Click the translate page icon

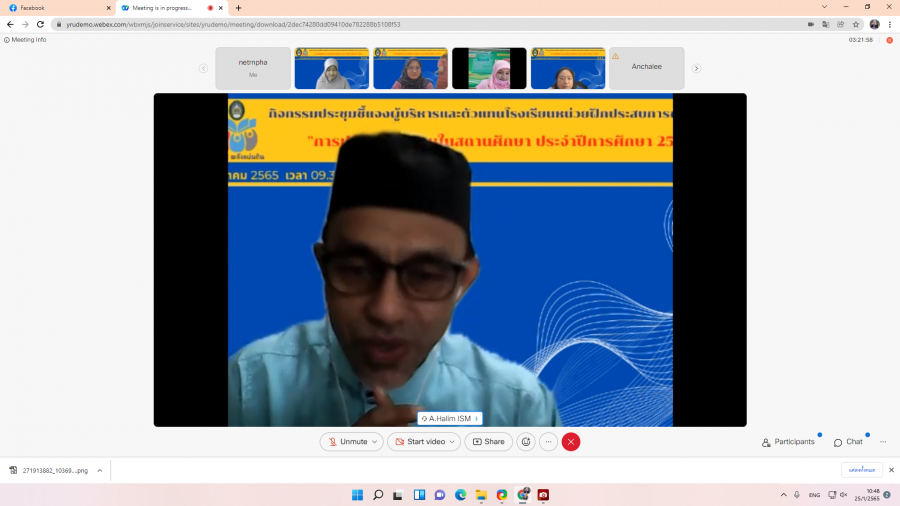point(825,24)
